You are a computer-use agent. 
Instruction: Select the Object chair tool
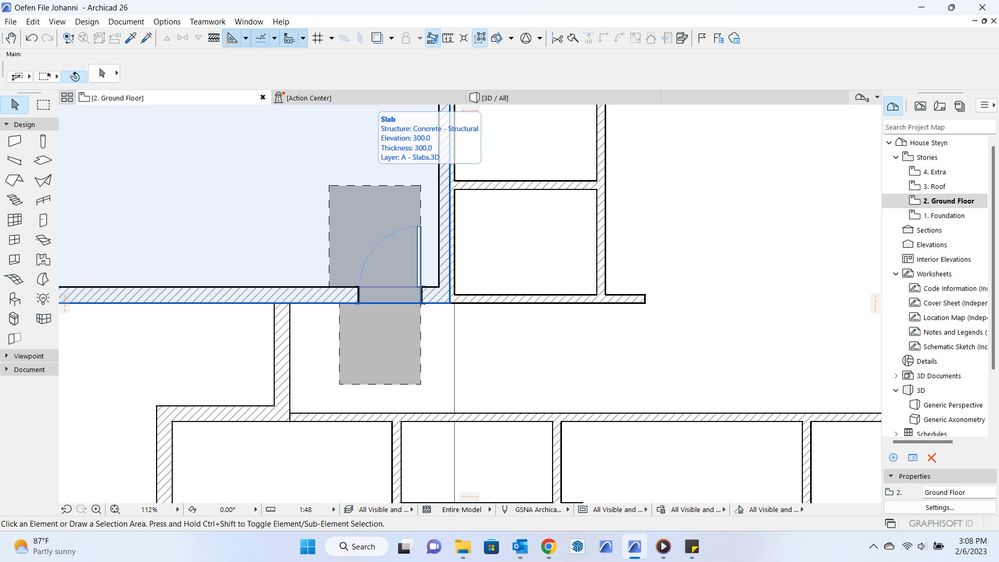15,299
